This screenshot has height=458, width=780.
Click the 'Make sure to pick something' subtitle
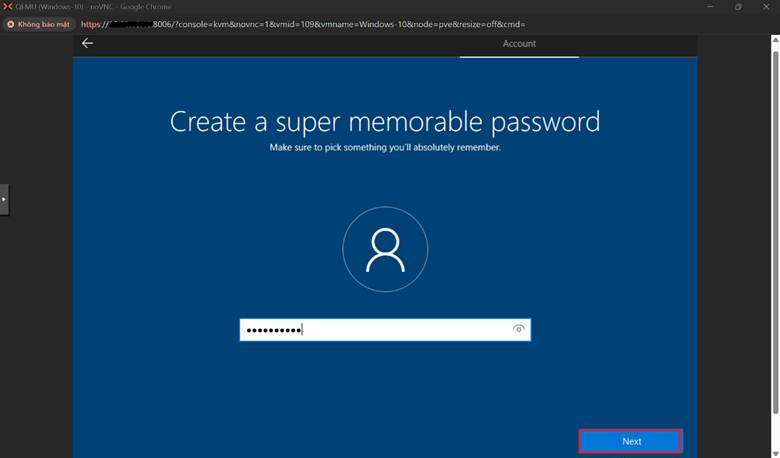coord(385,147)
